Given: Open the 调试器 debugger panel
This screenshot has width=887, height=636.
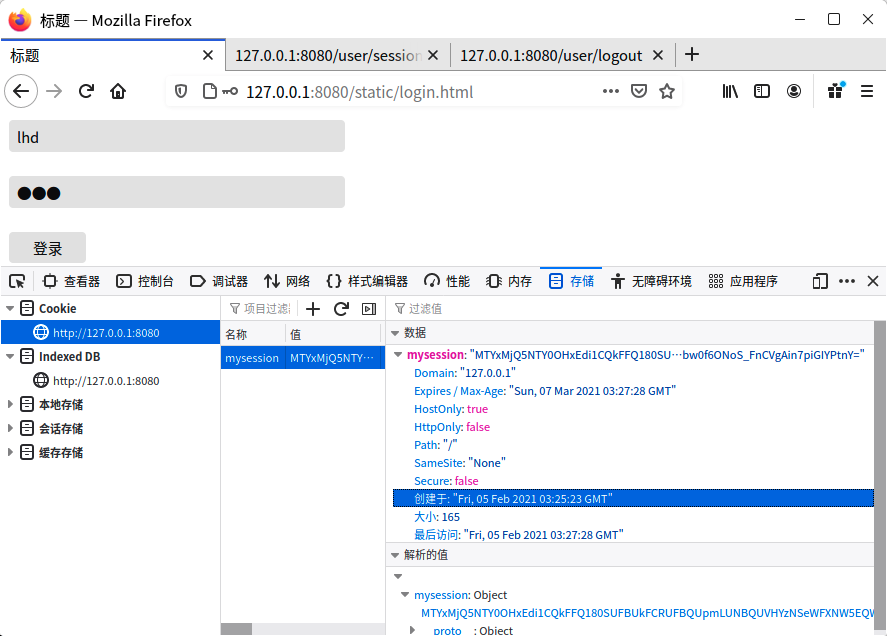Looking at the screenshot, I should (x=219, y=281).
